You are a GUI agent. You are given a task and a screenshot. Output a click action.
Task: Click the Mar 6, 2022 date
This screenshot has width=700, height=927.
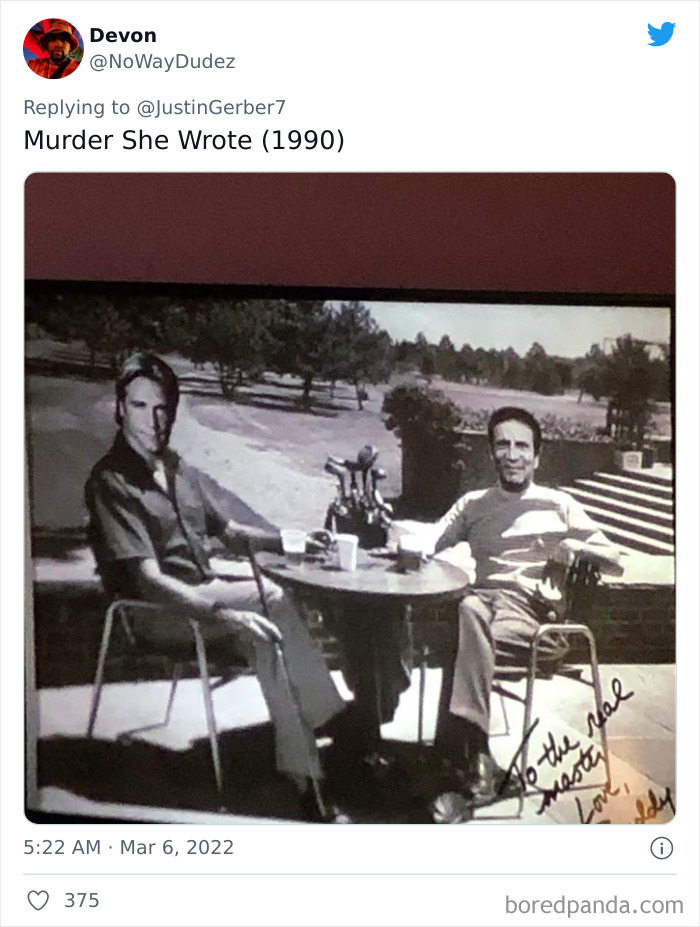177,847
